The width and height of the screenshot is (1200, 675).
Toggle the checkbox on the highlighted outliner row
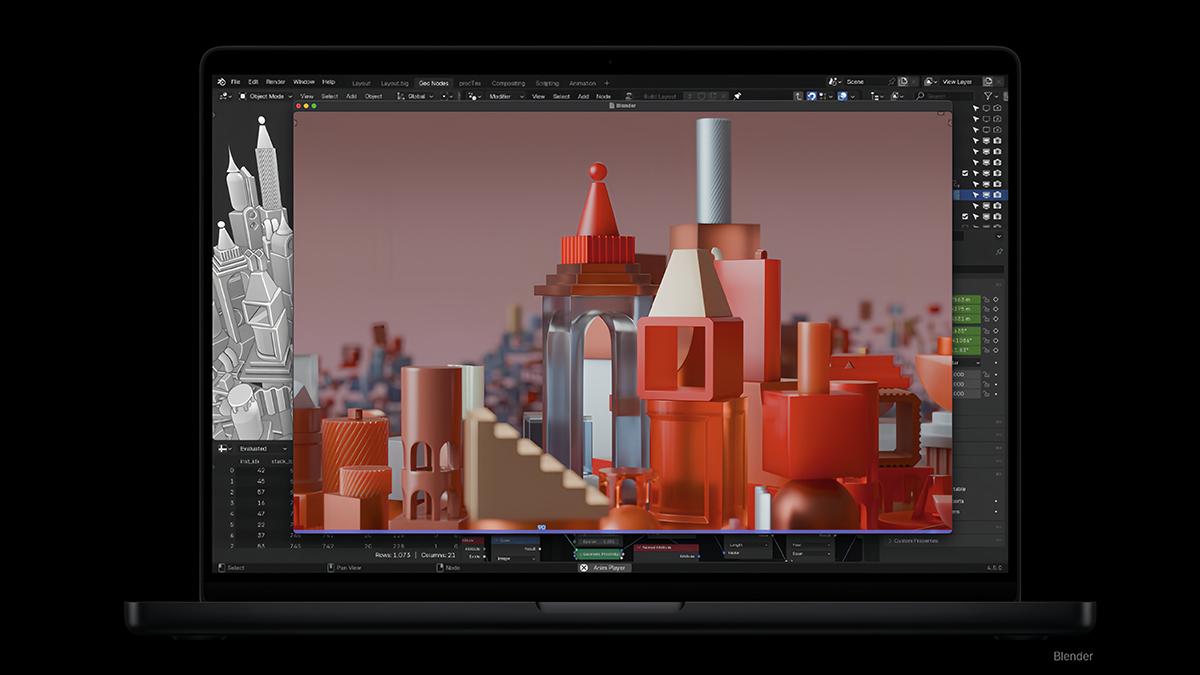965,195
